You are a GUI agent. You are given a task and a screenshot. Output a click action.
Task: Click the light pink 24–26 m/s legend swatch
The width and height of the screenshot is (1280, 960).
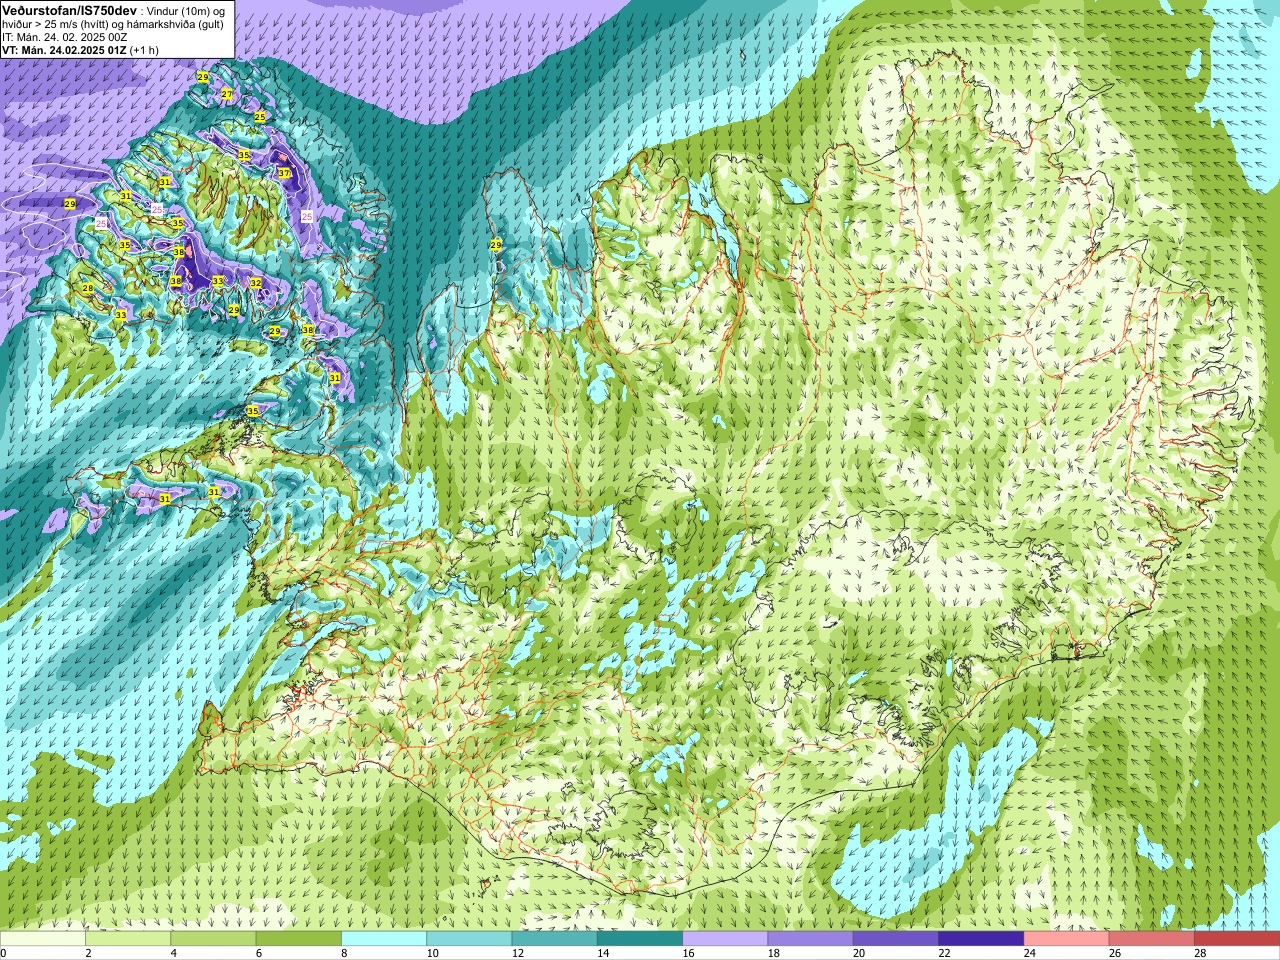tap(1067, 939)
